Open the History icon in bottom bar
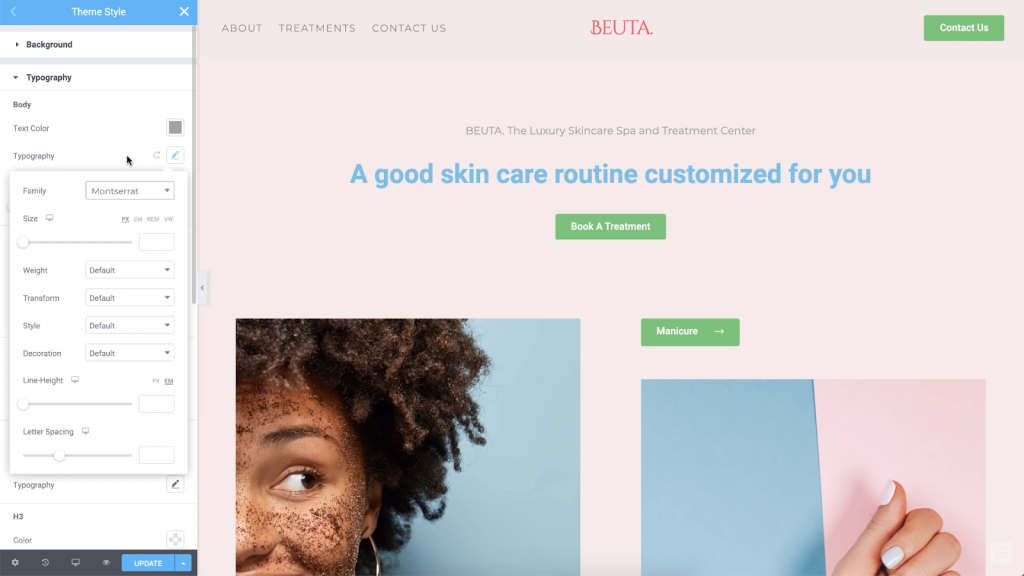This screenshot has height=576, width=1024. [x=45, y=562]
